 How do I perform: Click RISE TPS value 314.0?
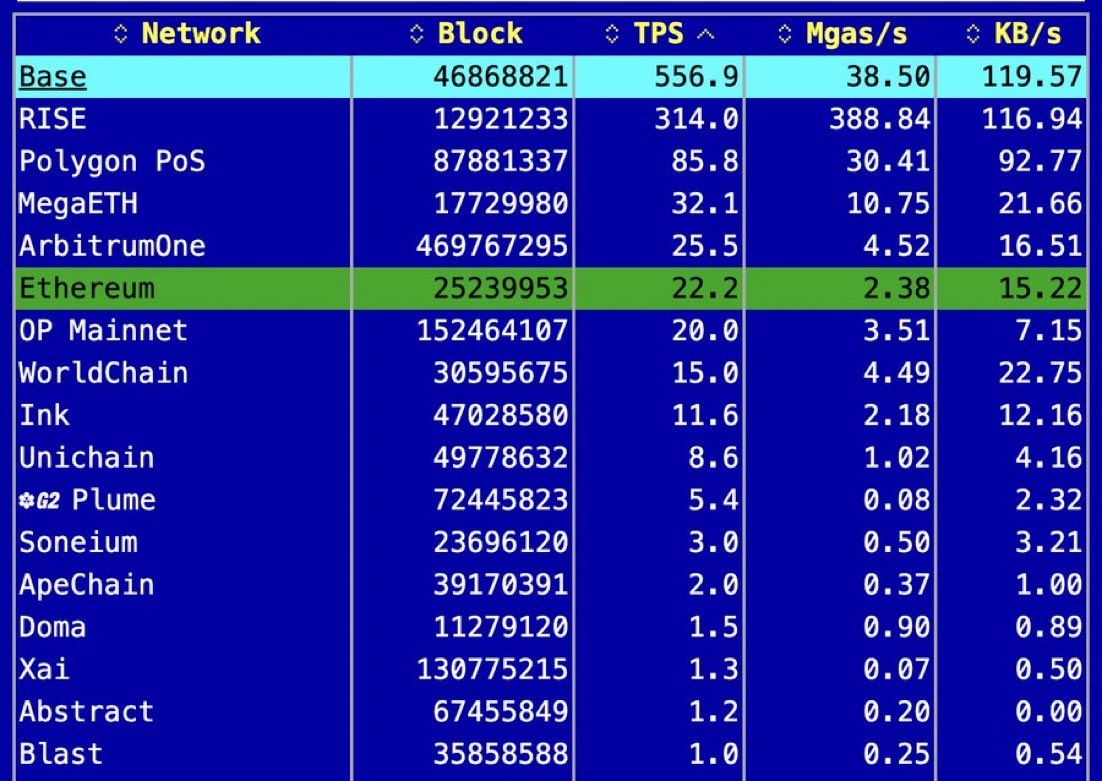pos(696,119)
